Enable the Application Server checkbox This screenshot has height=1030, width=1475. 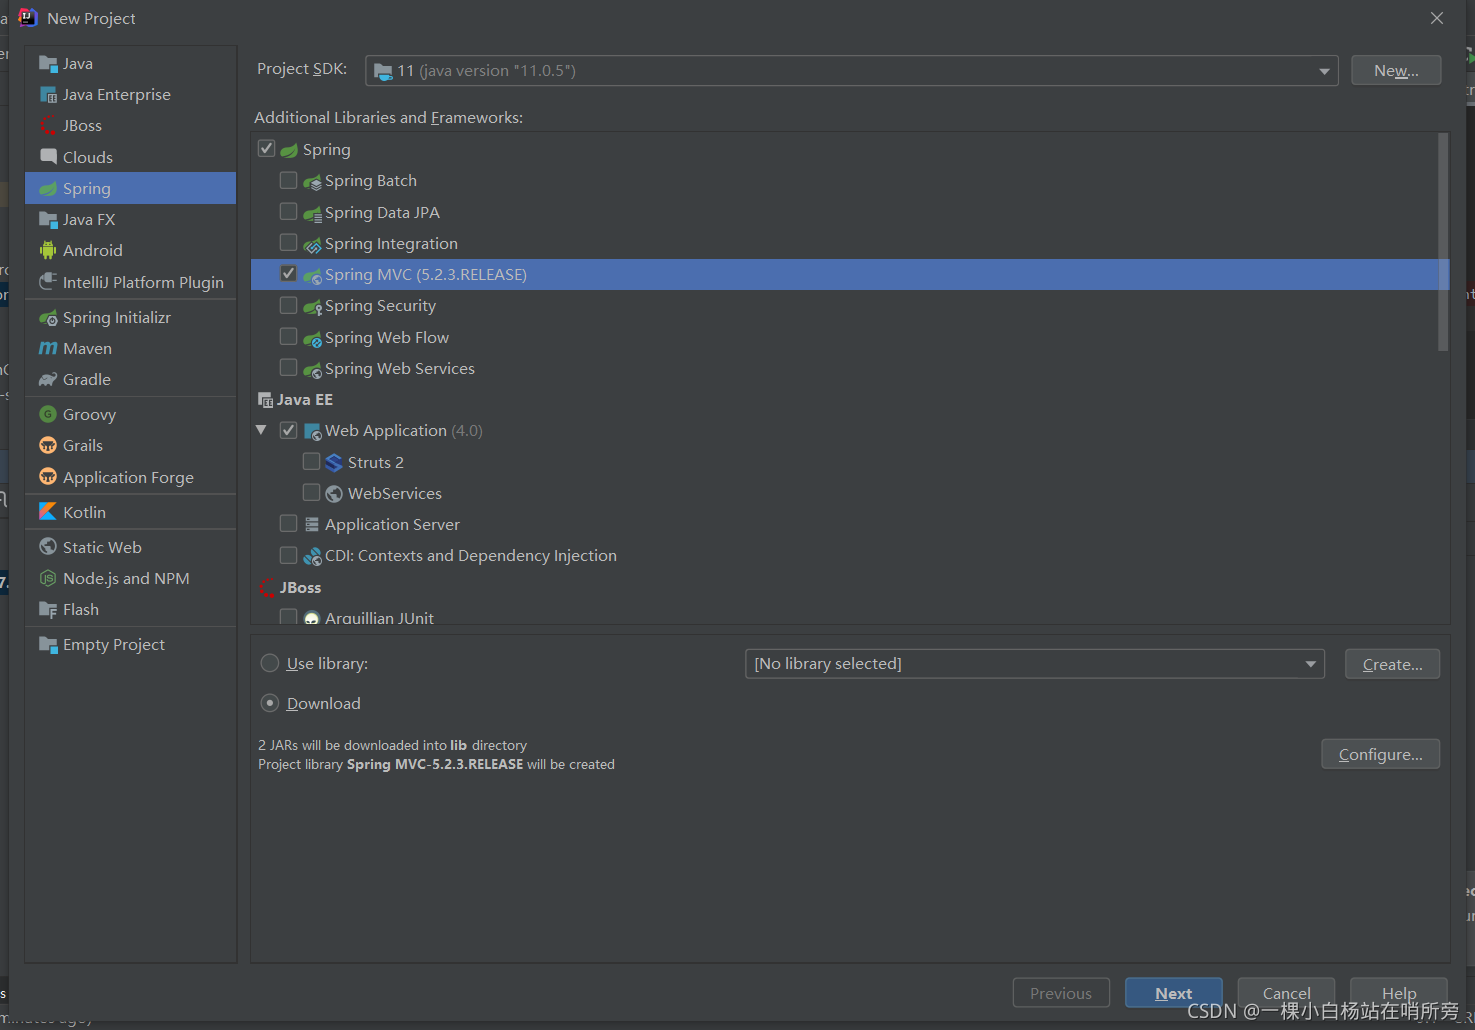coord(288,523)
